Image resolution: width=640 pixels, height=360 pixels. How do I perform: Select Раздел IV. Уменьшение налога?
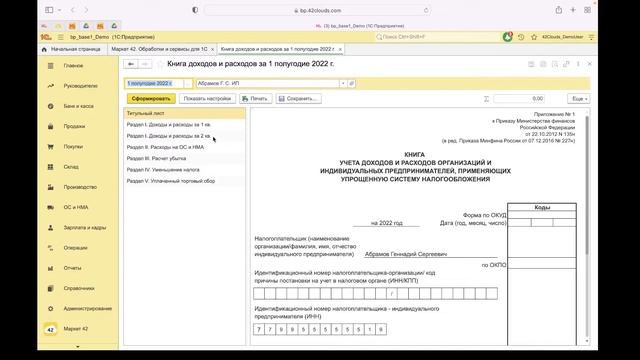tap(184, 170)
